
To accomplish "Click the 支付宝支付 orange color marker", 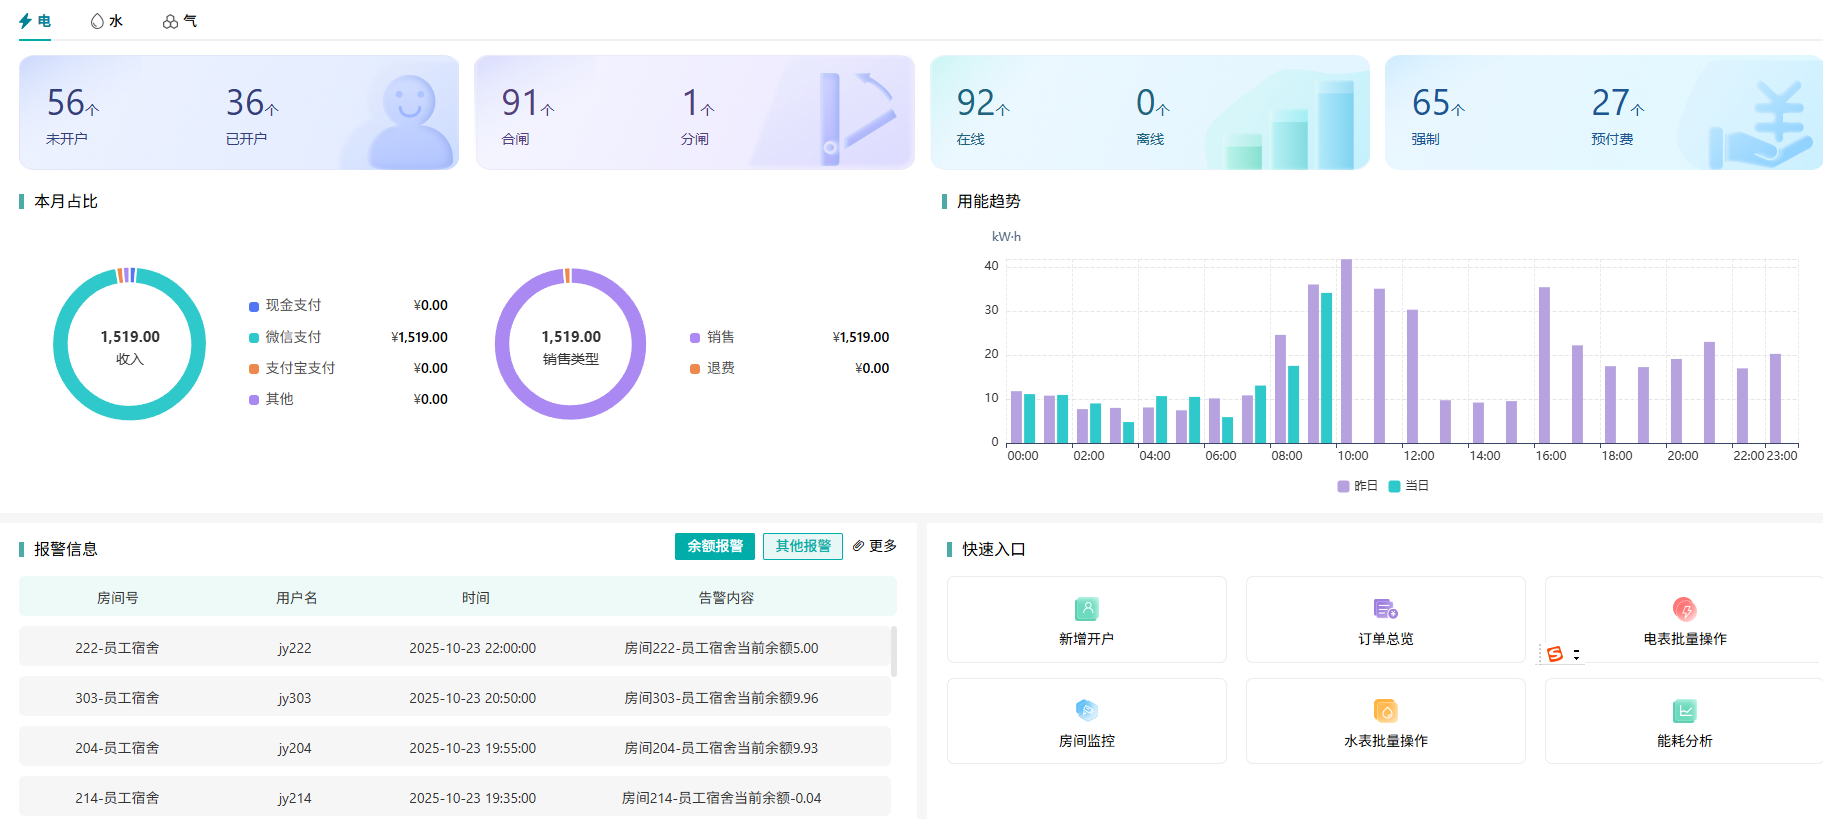I will [254, 369].
